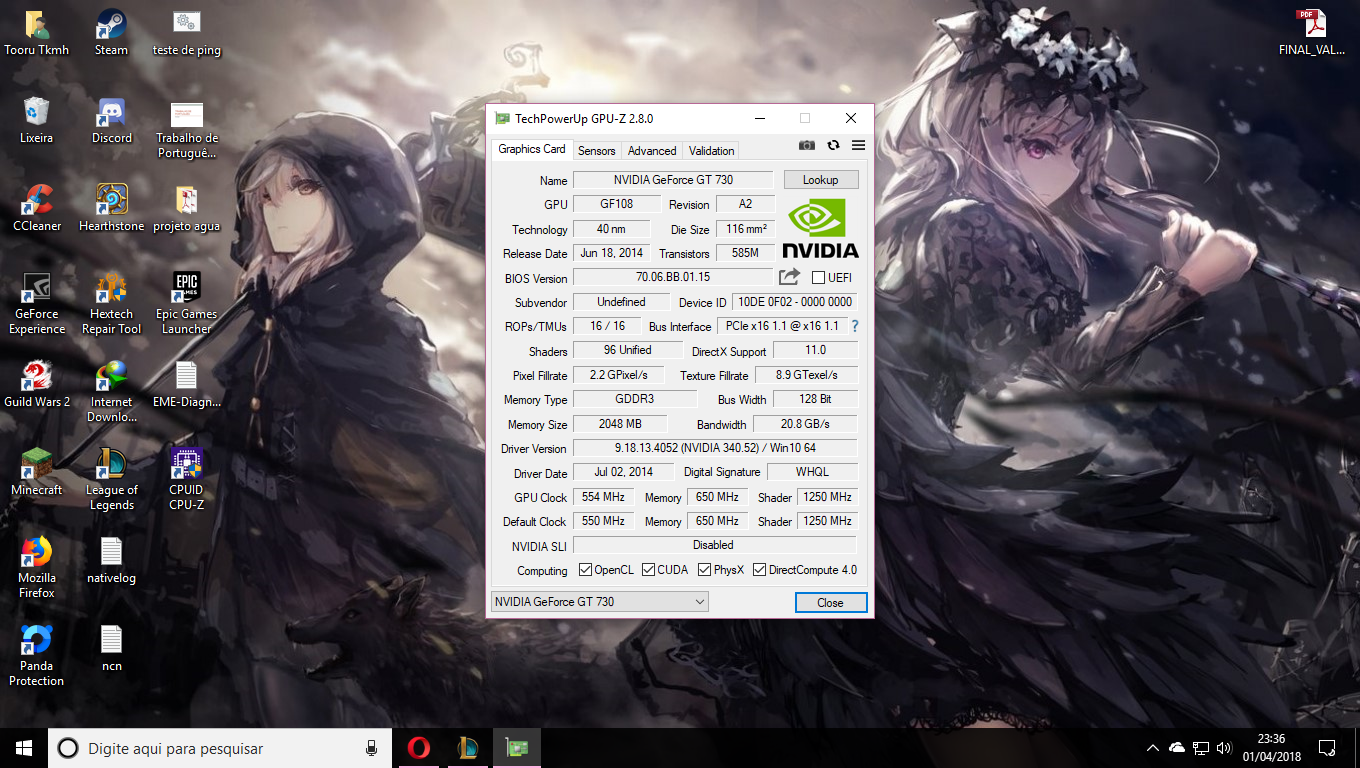
Task: Click the Lookup button
Action: coord(820,180)
